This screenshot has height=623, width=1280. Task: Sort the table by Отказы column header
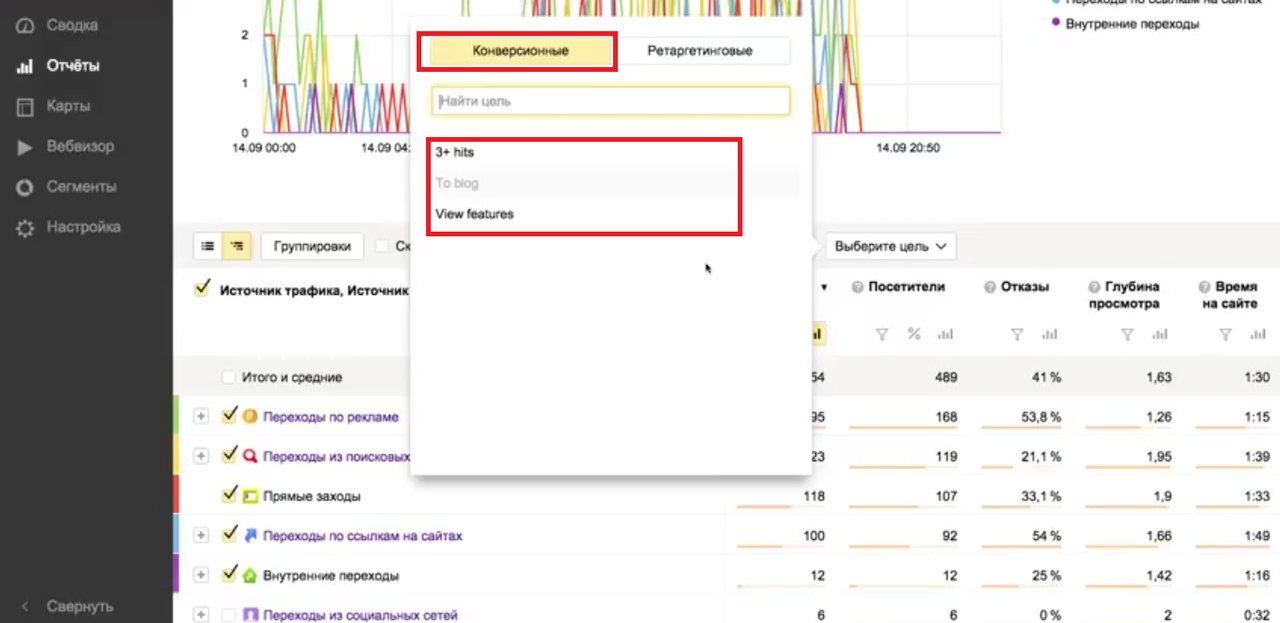[x=1025, y=287]
